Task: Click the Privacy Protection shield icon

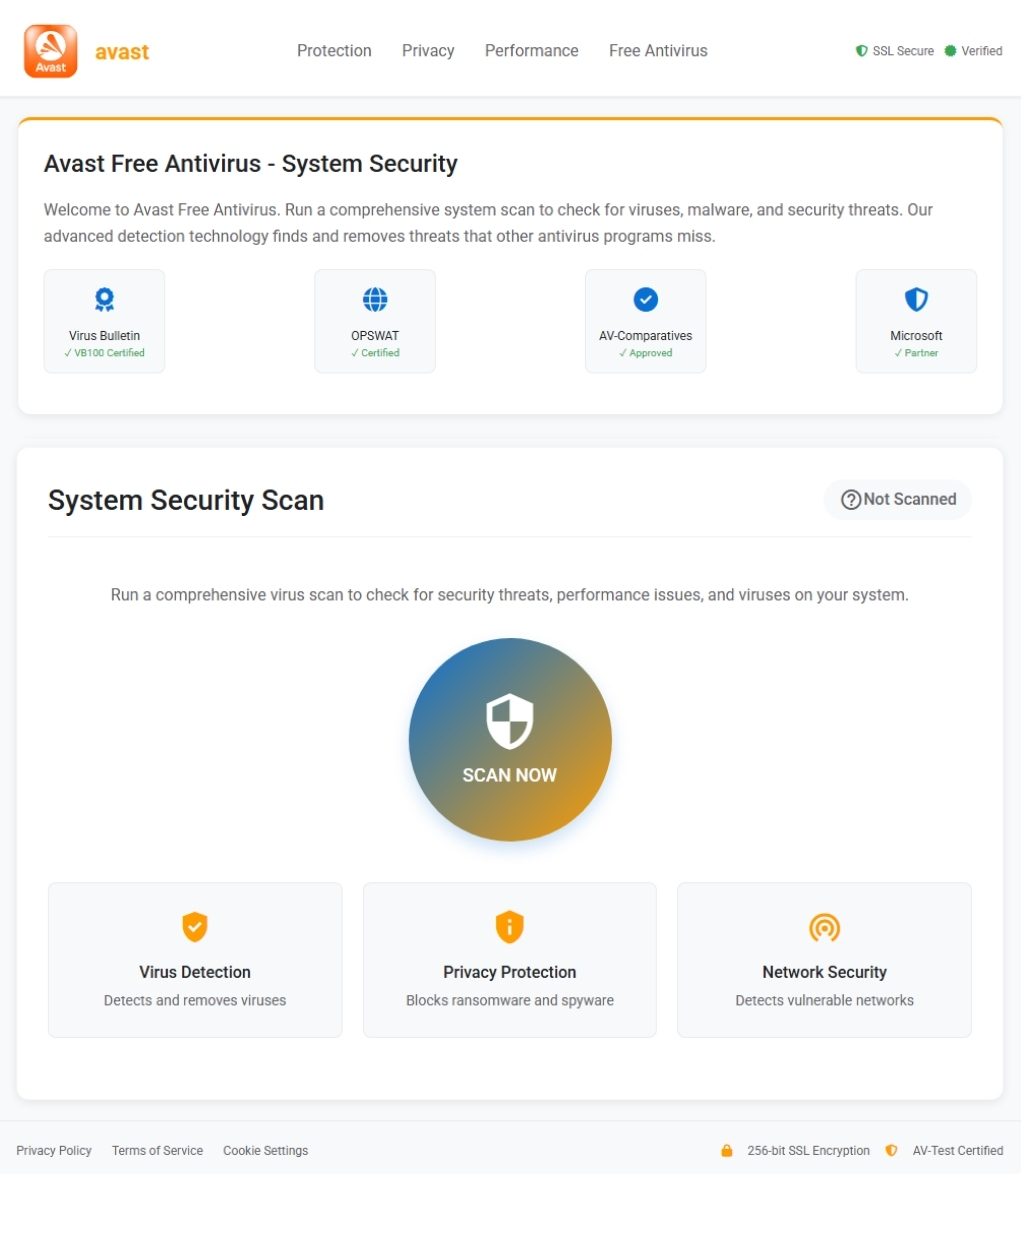Action: click(510, 927)
